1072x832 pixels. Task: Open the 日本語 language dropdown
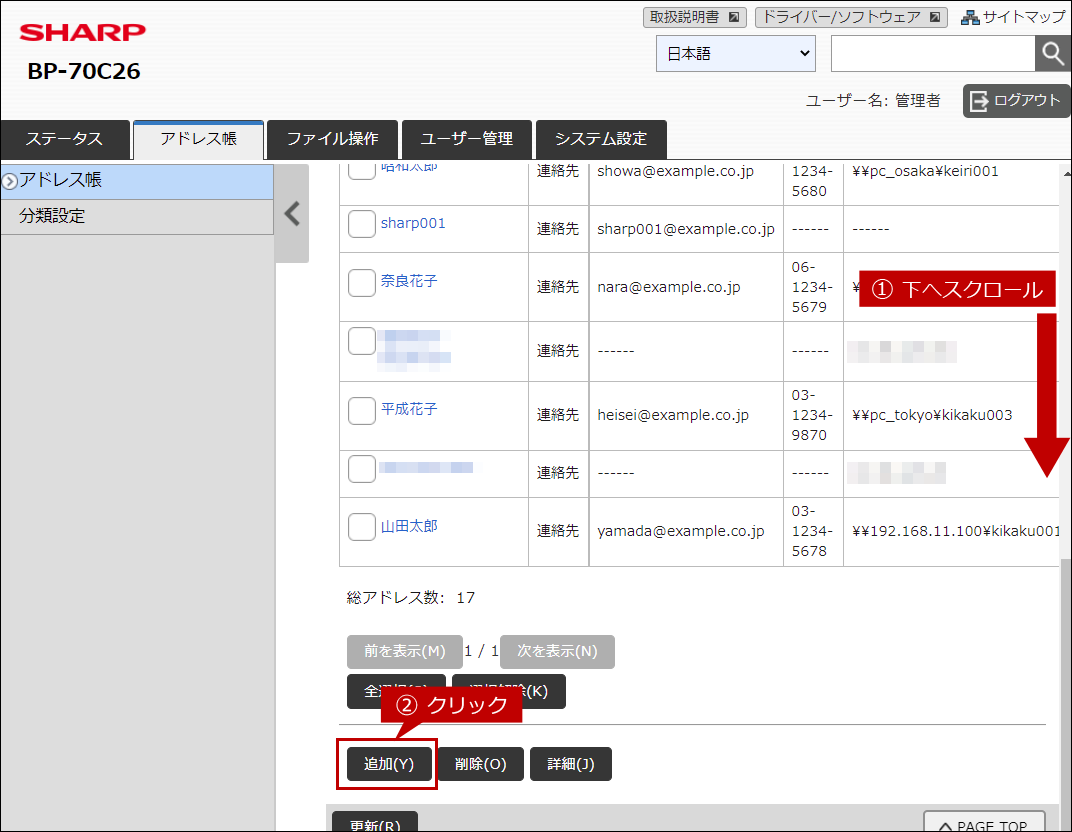pos(736,53)
